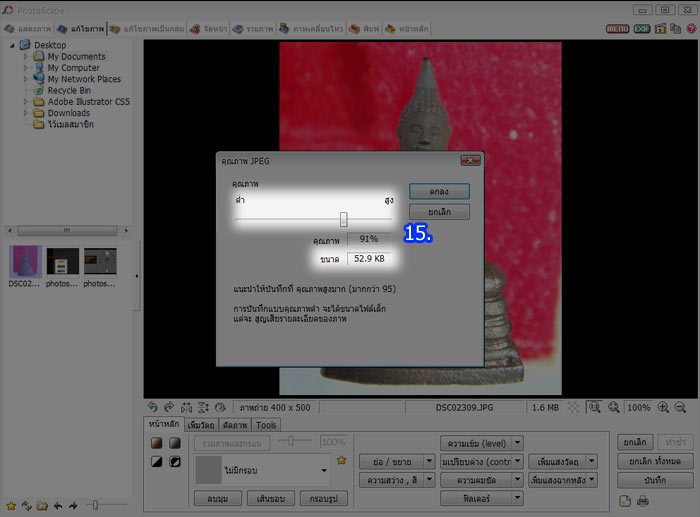Image resolution: width=700 pixels, height=517 pixels.
Task: Click the green EXIF icon
Action: click(x=642, y=29)
